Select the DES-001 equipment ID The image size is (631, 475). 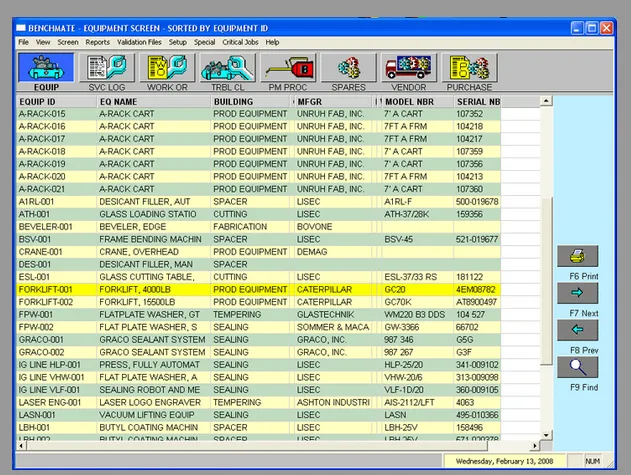(34, 264)
